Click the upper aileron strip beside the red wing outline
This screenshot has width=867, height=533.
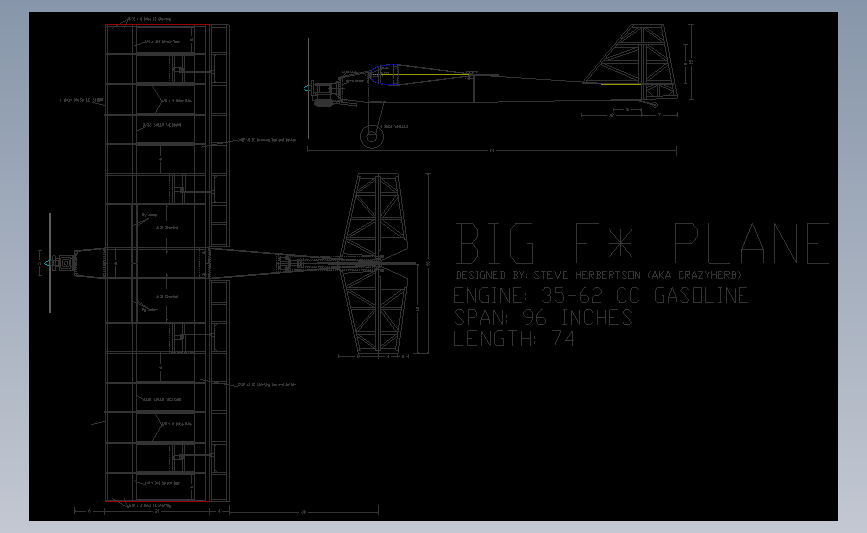click(220, 135)
